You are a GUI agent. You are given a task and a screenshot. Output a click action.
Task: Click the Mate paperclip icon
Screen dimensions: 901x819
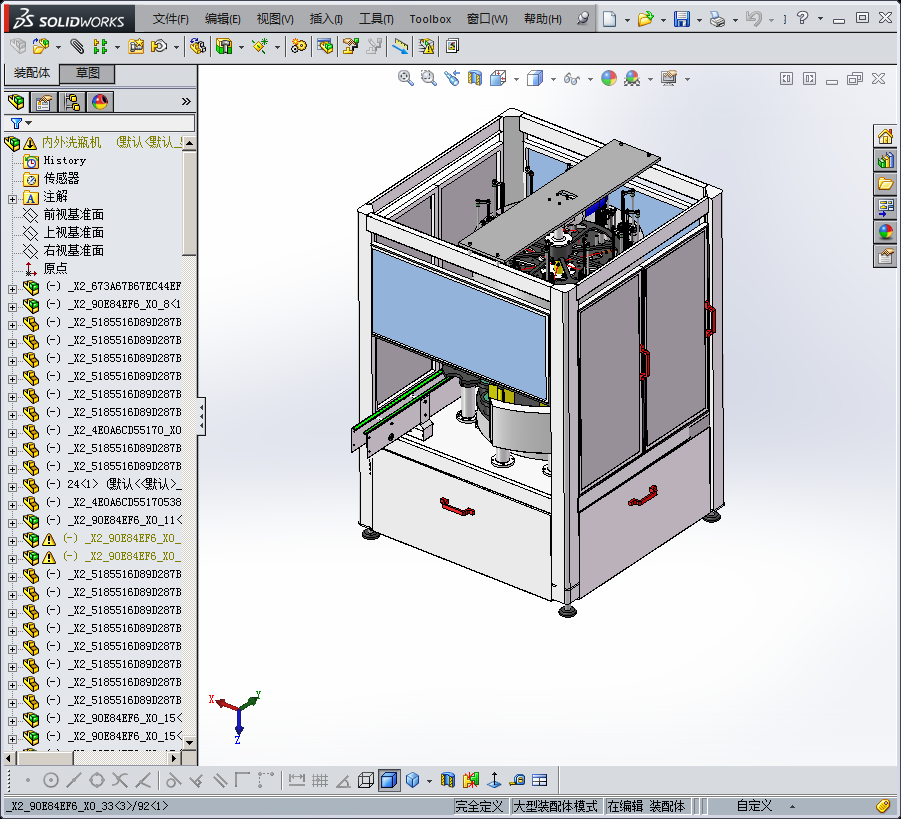76,46
